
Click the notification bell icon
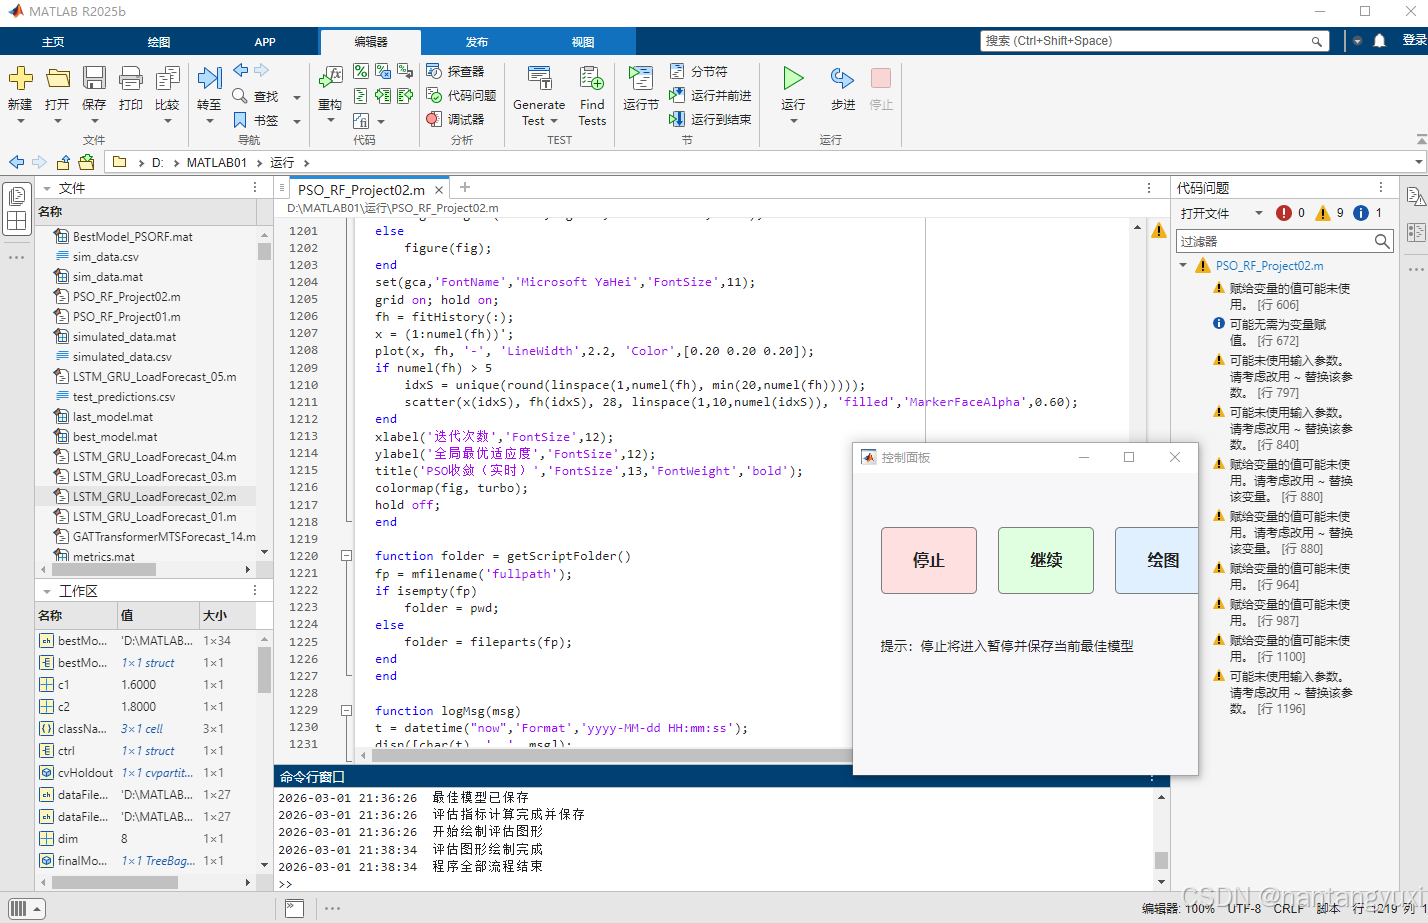[1380, 41]
